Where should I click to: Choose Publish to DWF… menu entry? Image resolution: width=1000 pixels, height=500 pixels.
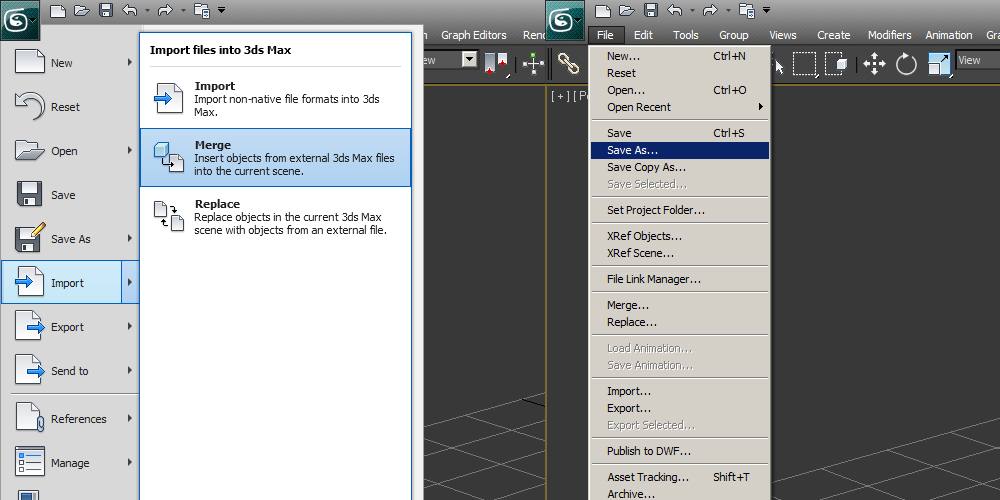tap(680, 451)
